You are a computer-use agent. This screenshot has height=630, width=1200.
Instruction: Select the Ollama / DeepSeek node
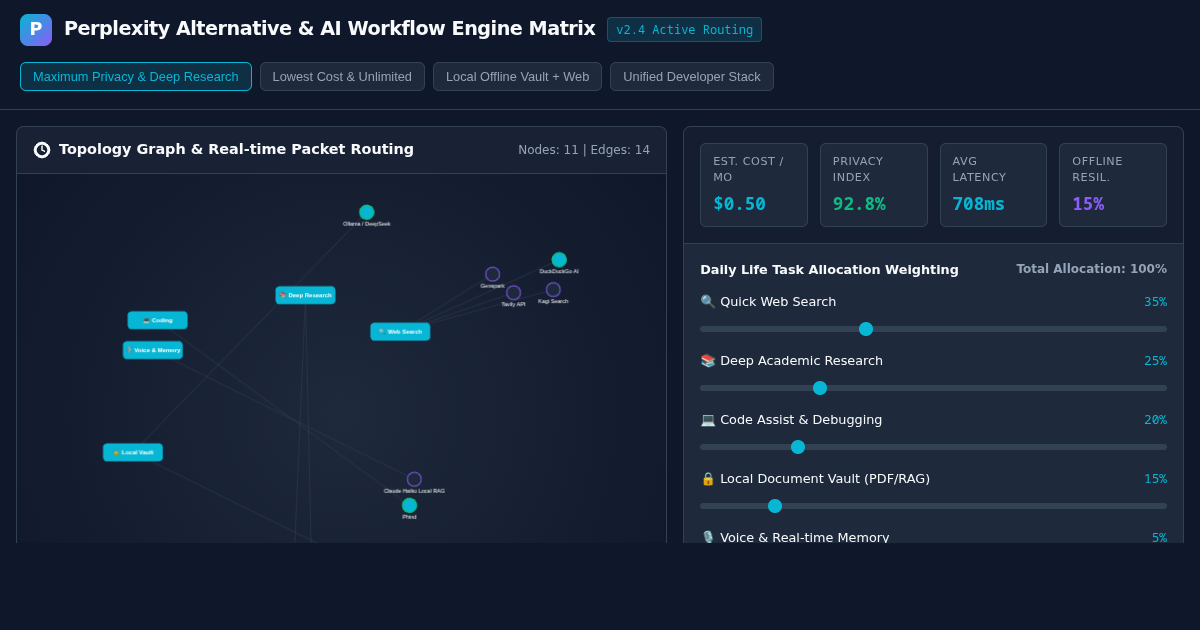coord(367,212)
